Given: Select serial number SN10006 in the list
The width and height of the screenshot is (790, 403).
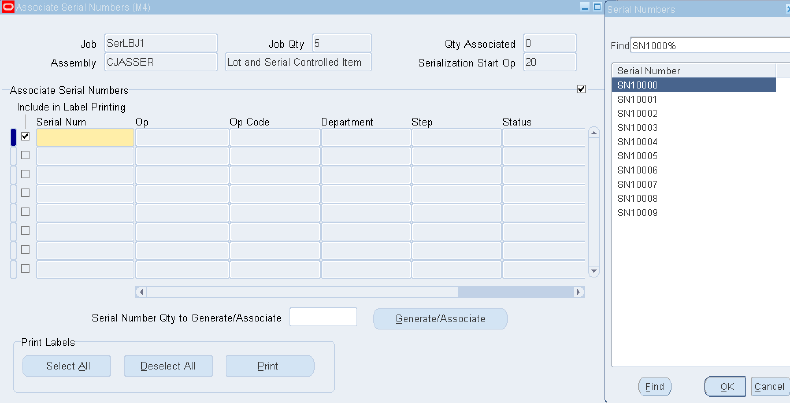Looking at the screenshot, I should (x=694, y=170).
